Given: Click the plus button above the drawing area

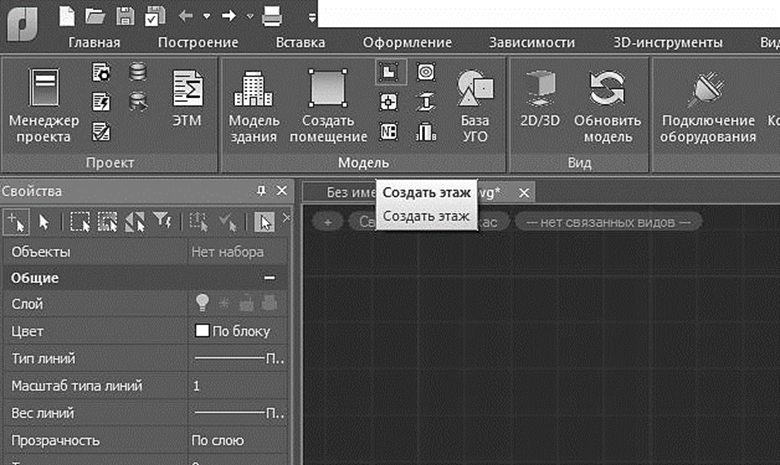Looking at the screenshot, I should point(327,221).
